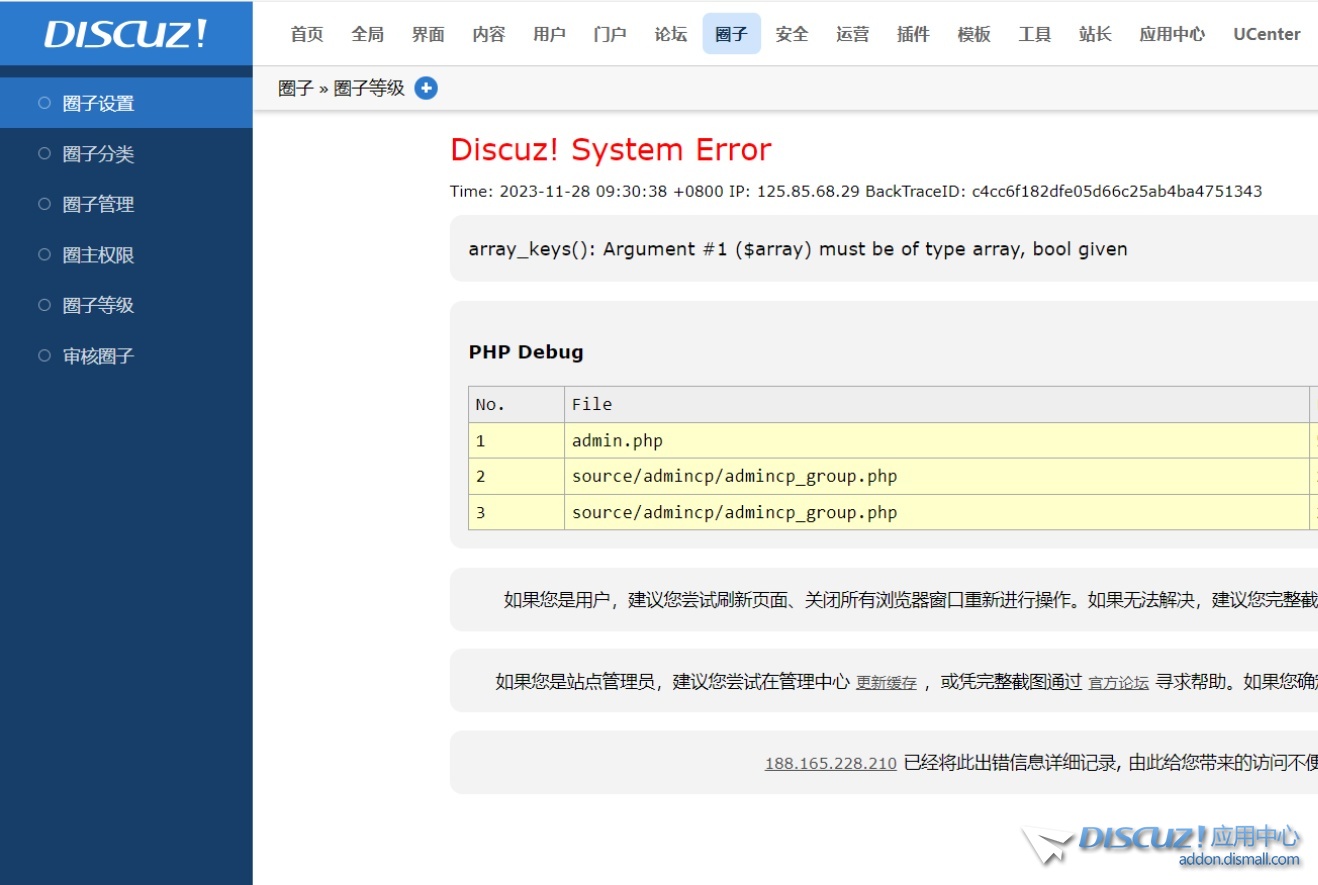The height and width of the screenshot is (885, 1318).
Task: Click the 更新缓存 link
Action: 886,683
